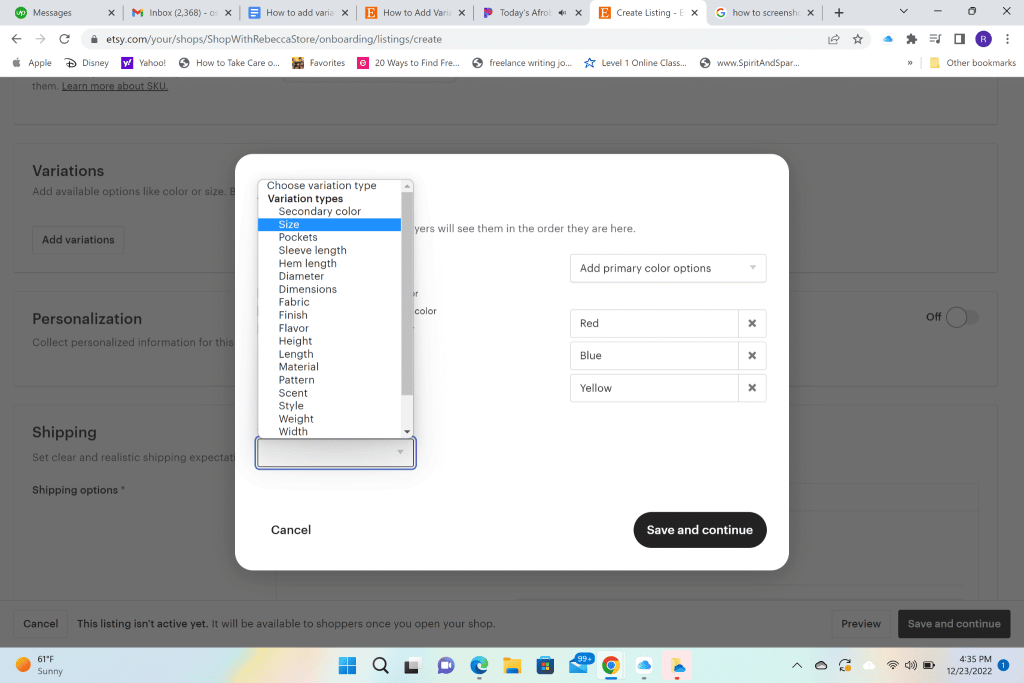Delete the Yellow color option
Image resolution: width=1024 pixels, height=683 pixels.
pyautogui.click(x=752, y=388)
